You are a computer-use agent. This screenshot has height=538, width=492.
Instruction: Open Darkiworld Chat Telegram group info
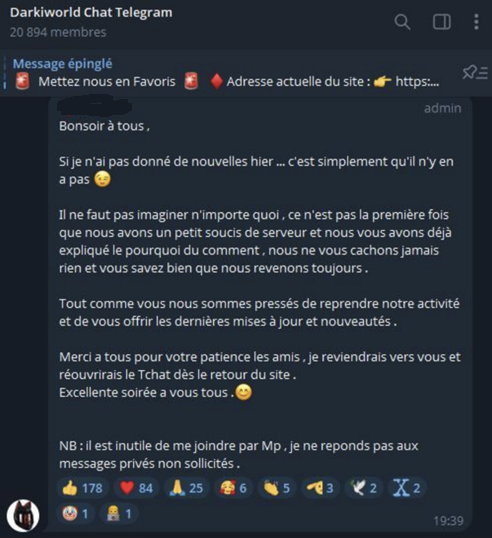point(91,12)
